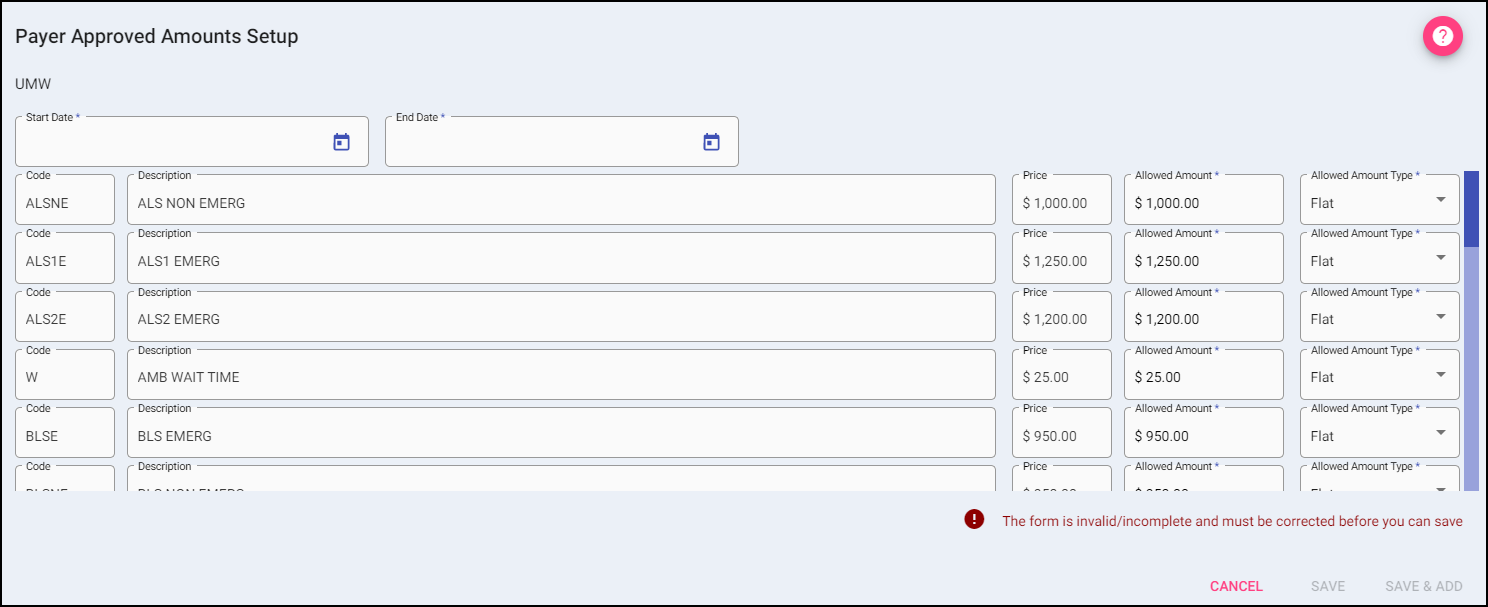Click the CANCEL button

(1236, 587)
